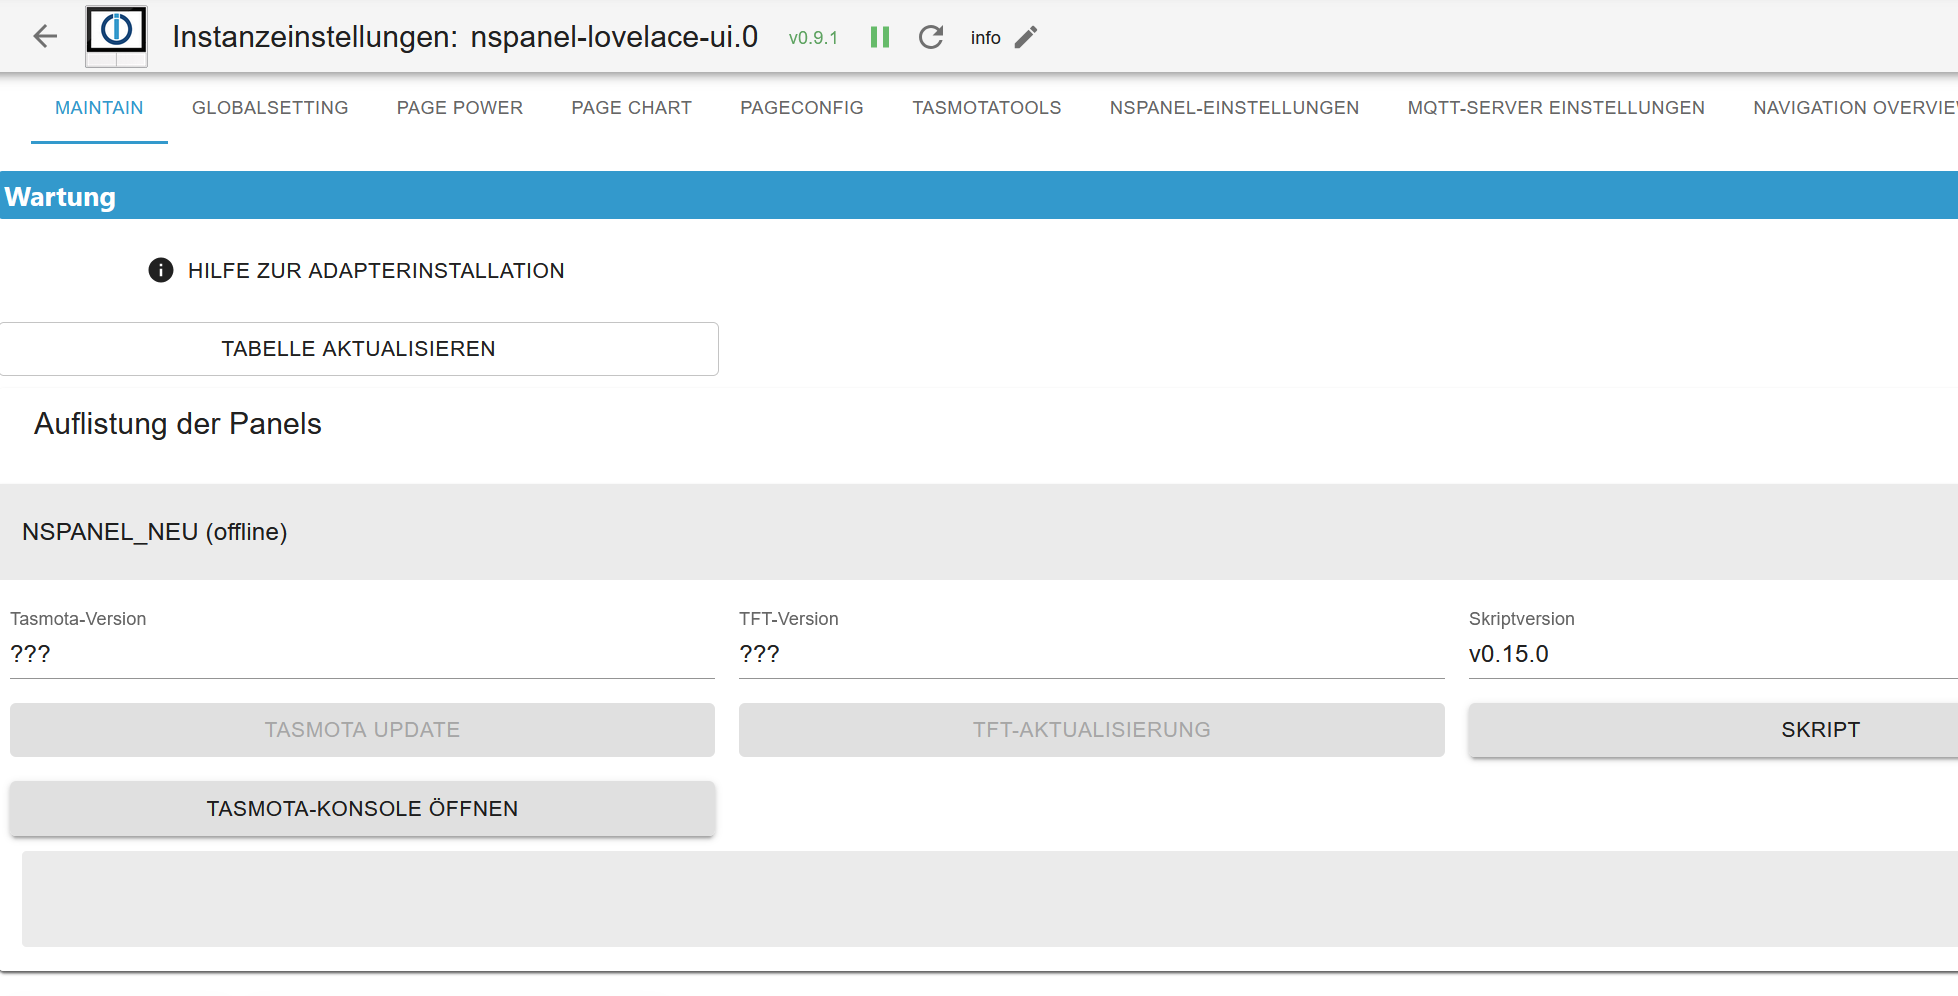Click the info circle help icon
This screenshot has width=1958, height=996.
pos(161,270)
